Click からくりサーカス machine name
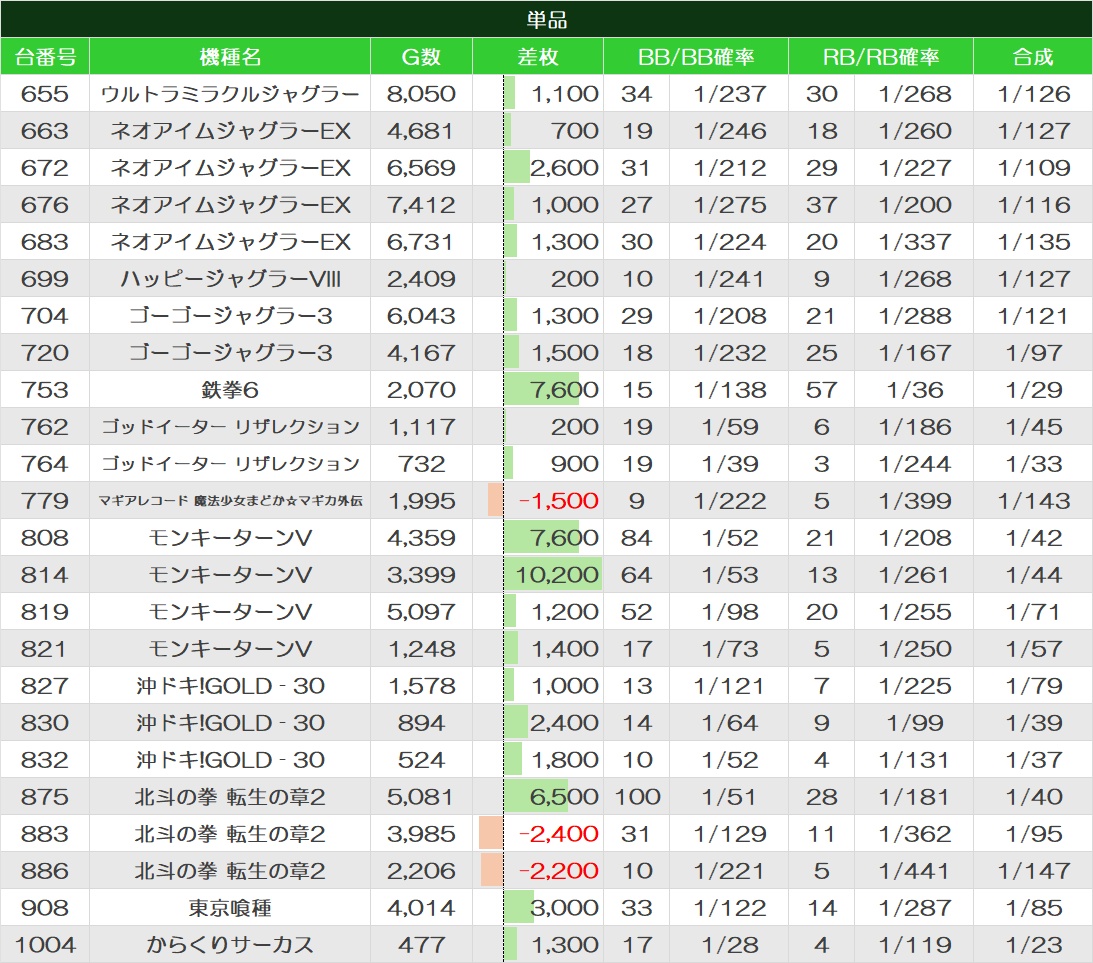This screenshot has height=963, width=1093. [x=230, y=944]
